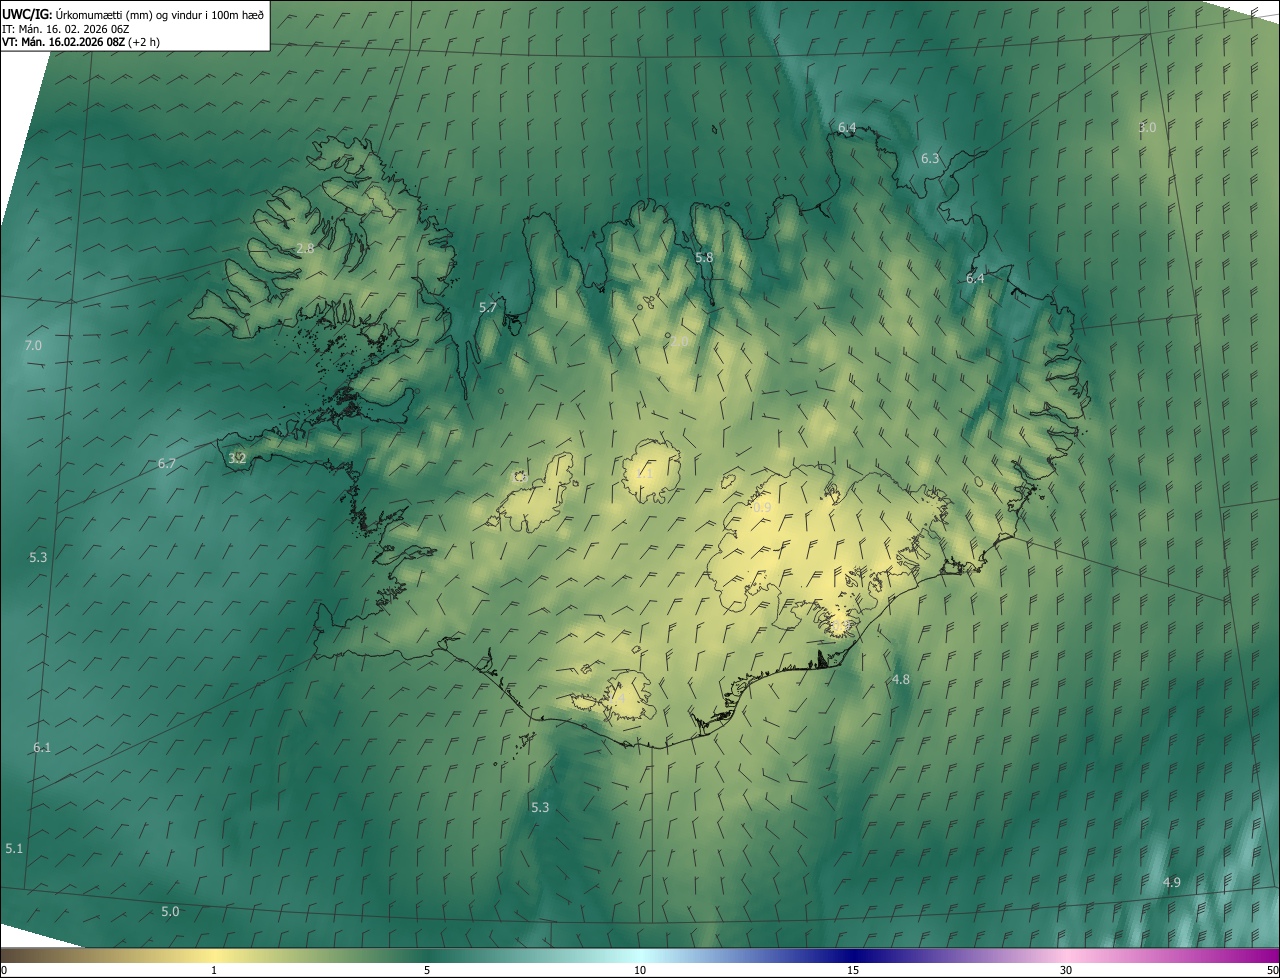The height and width of the screenshot is (978, 1280).
Task: Click the 30 mark on the color scale
Action: pyautogui.click(x=1066, y=970)
